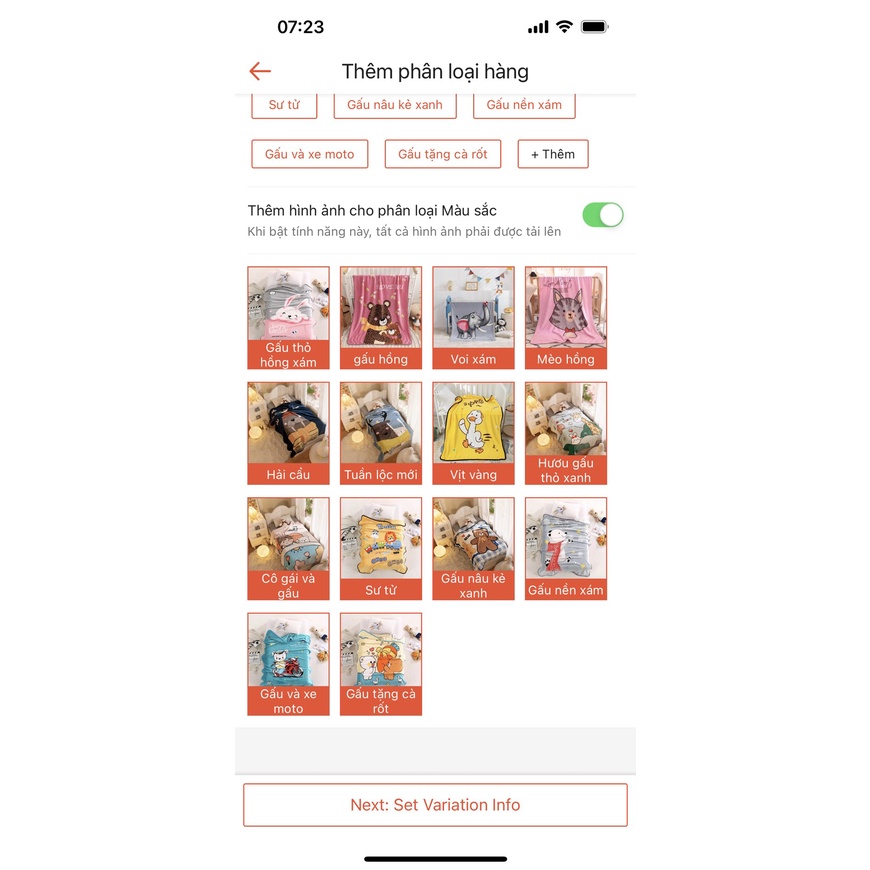Open the Vịt vàng image thumbnail
Viewport: 870px width, 870px height.
pos(473,433)
